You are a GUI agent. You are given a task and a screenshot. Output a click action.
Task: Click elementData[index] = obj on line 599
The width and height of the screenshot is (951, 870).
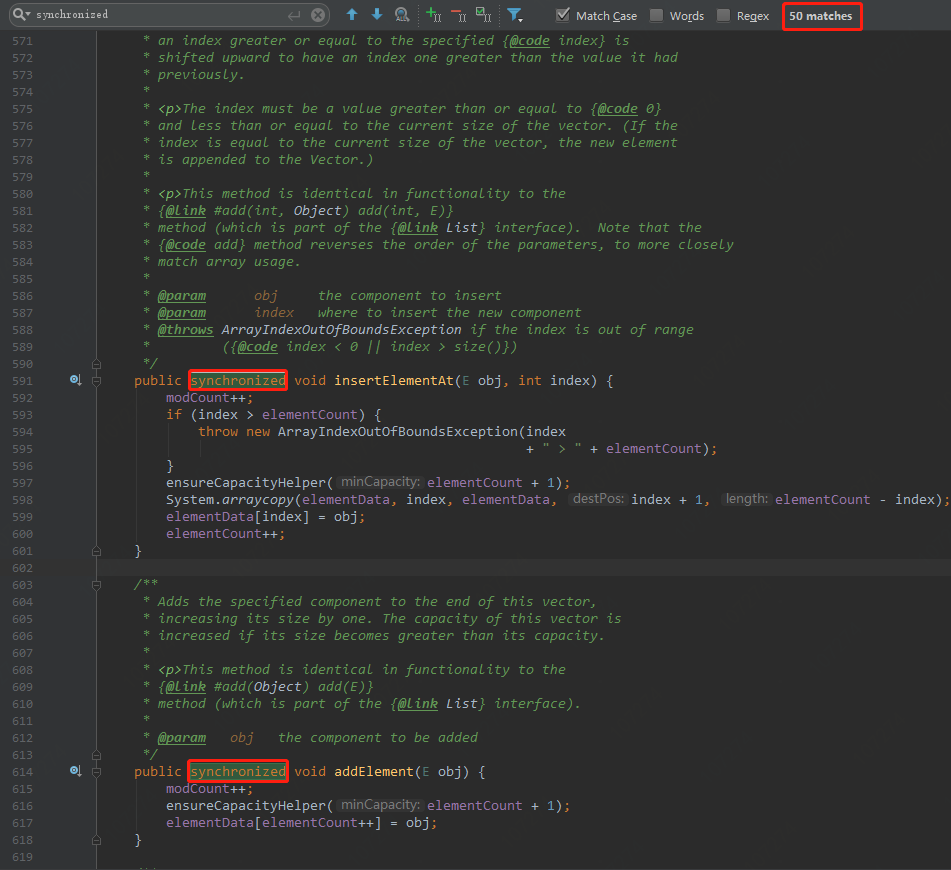coord(266,516)
